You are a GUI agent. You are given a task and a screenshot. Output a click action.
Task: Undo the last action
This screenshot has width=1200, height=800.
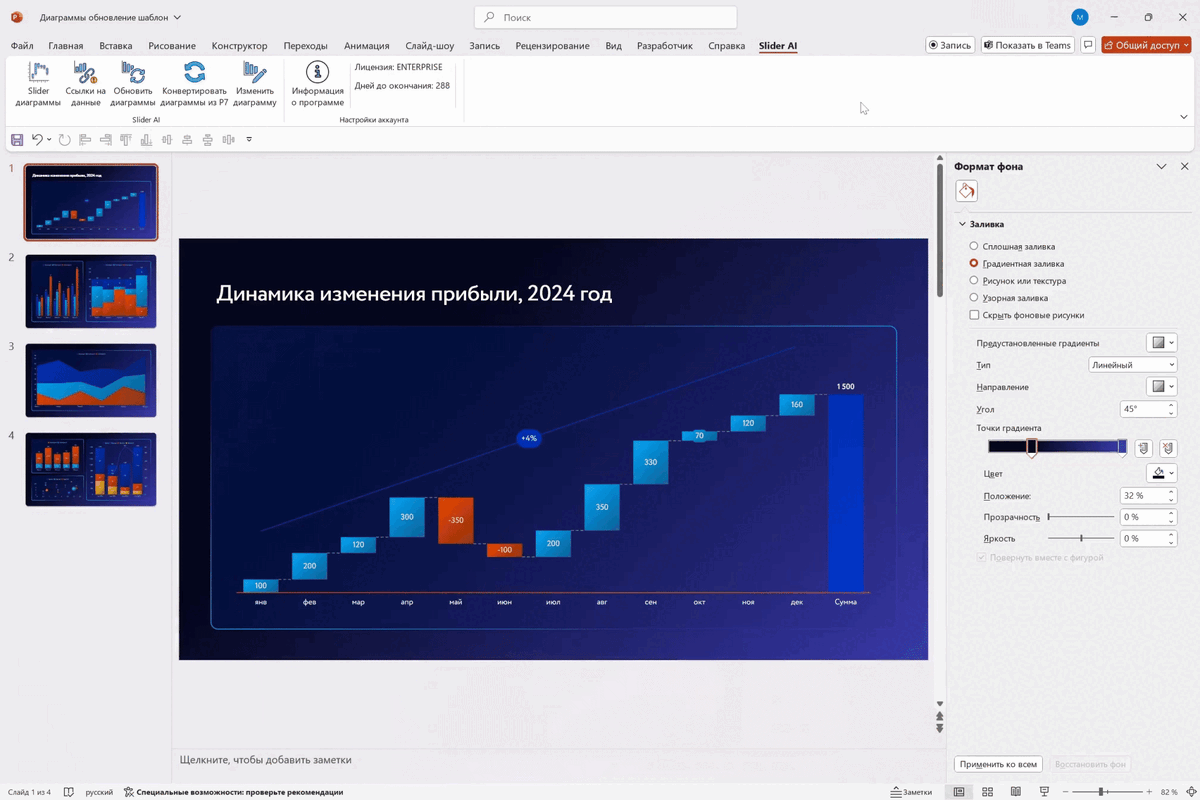(37, 140)
